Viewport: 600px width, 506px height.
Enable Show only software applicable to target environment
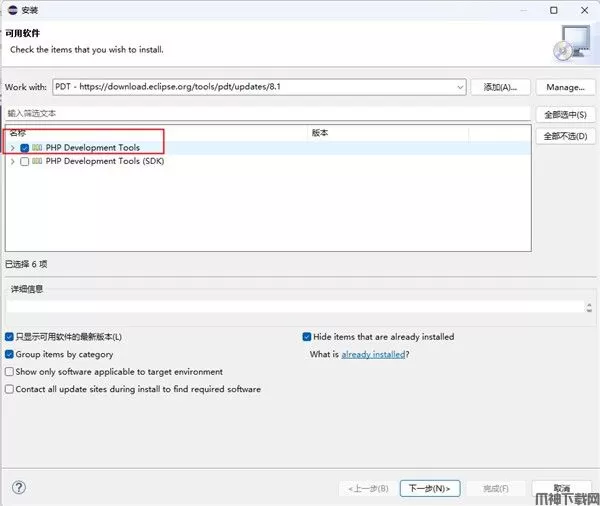[x=10, y=372]
